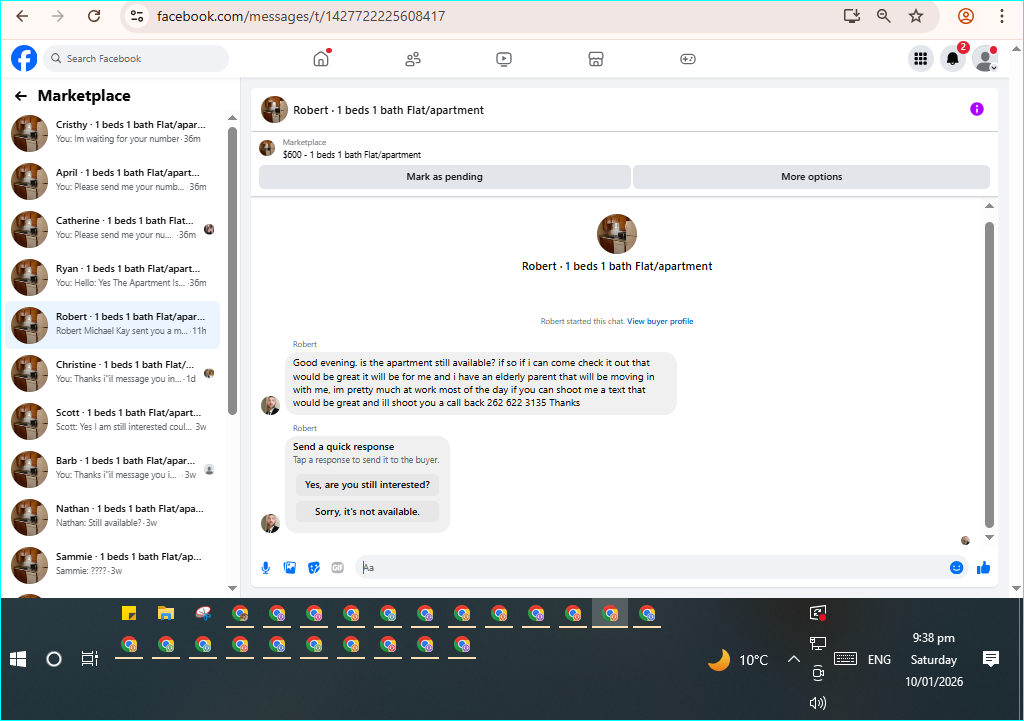
Task: Bookmark this page star icon
Action: [916, 16]
